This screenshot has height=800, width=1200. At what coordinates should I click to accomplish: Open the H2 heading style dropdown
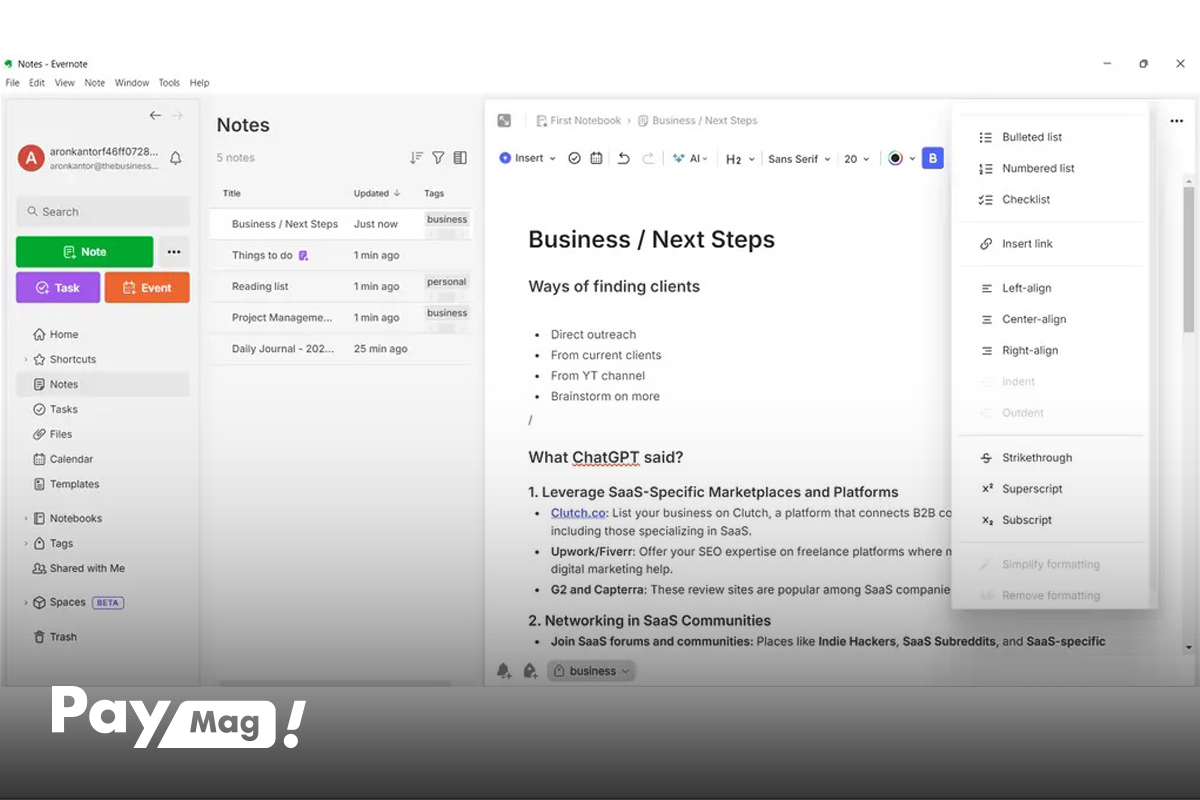739,159
